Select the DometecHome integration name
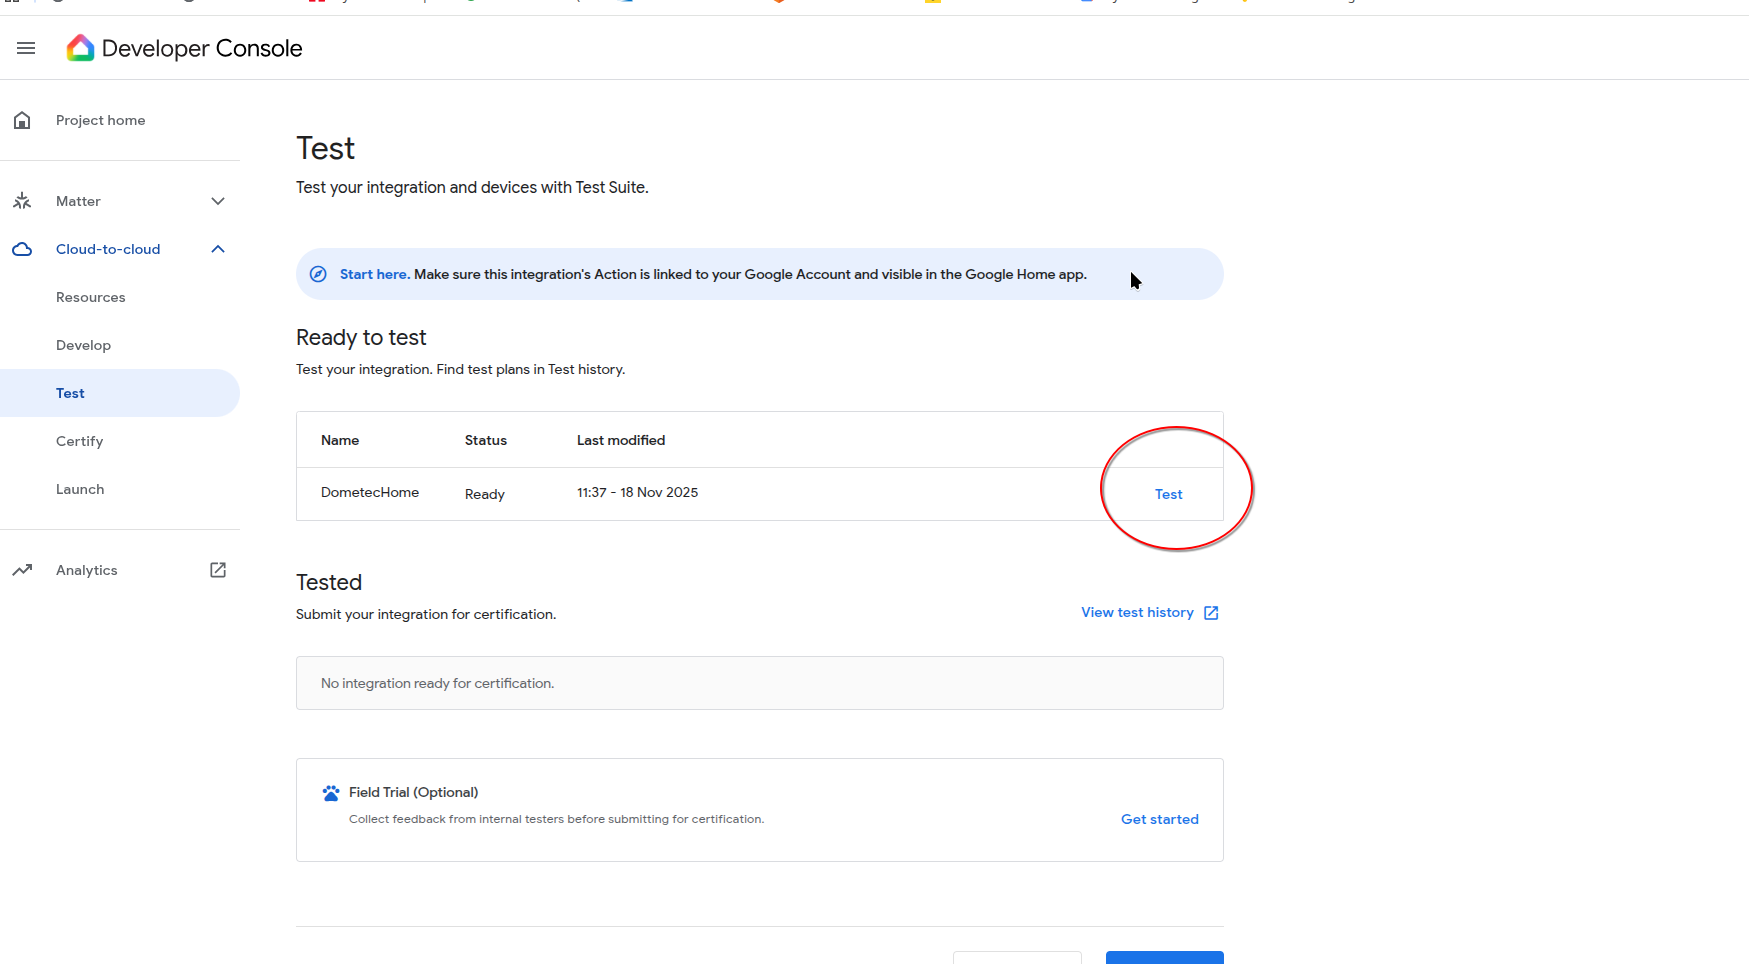Image resolution: width=1749 pixels, height=964 pixels. coord(370,492)
